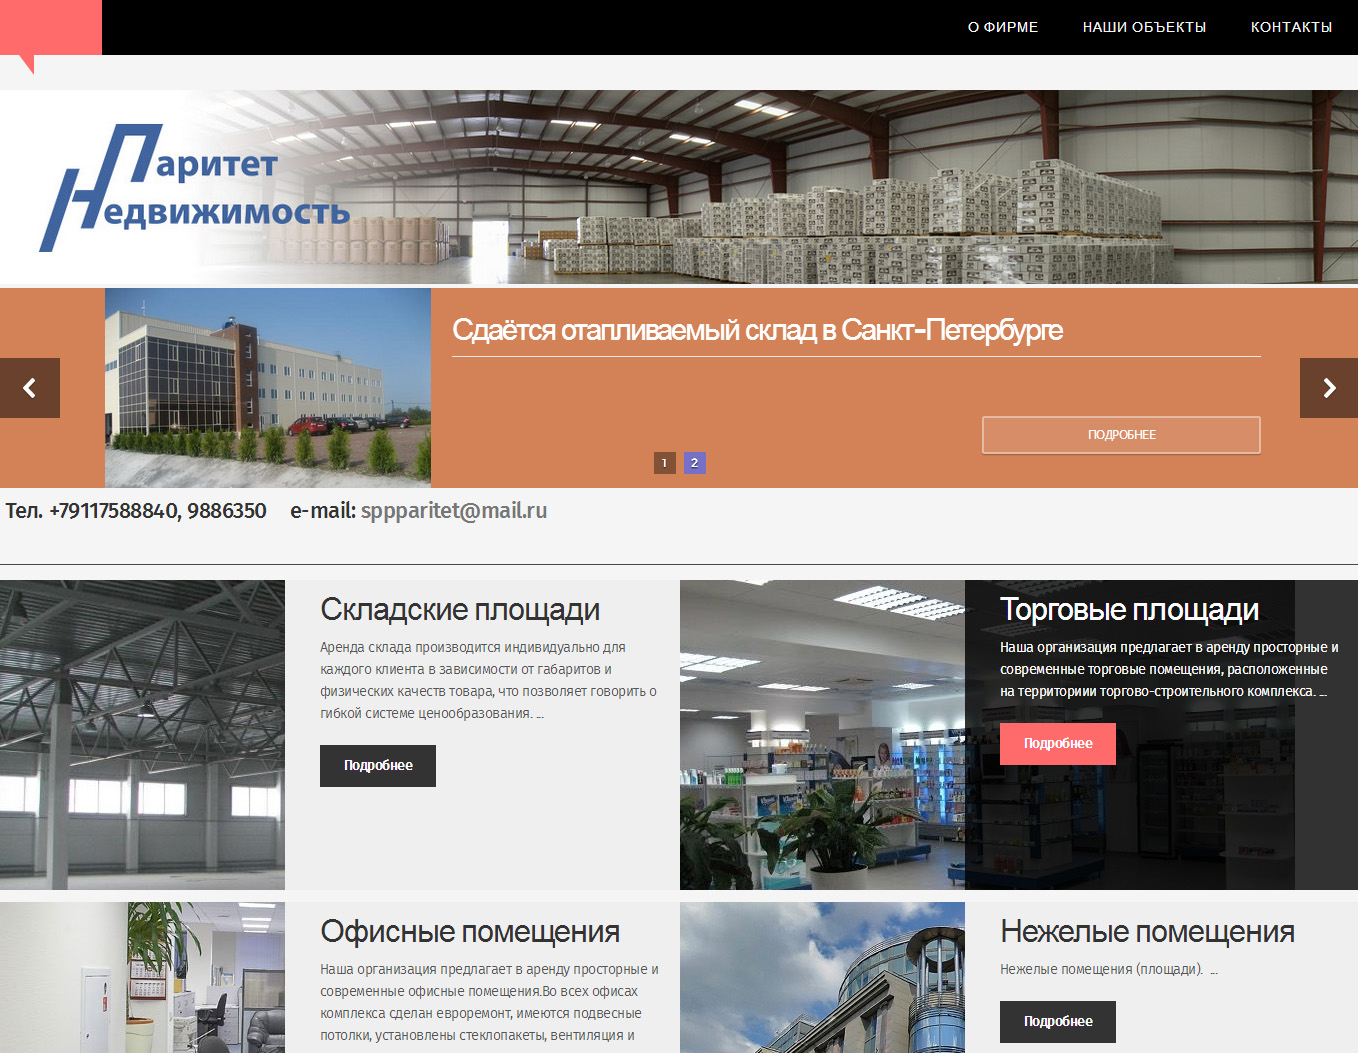The image size is (1358, 1053).
Task: Open the Складские площади heading
Action: 460,610
